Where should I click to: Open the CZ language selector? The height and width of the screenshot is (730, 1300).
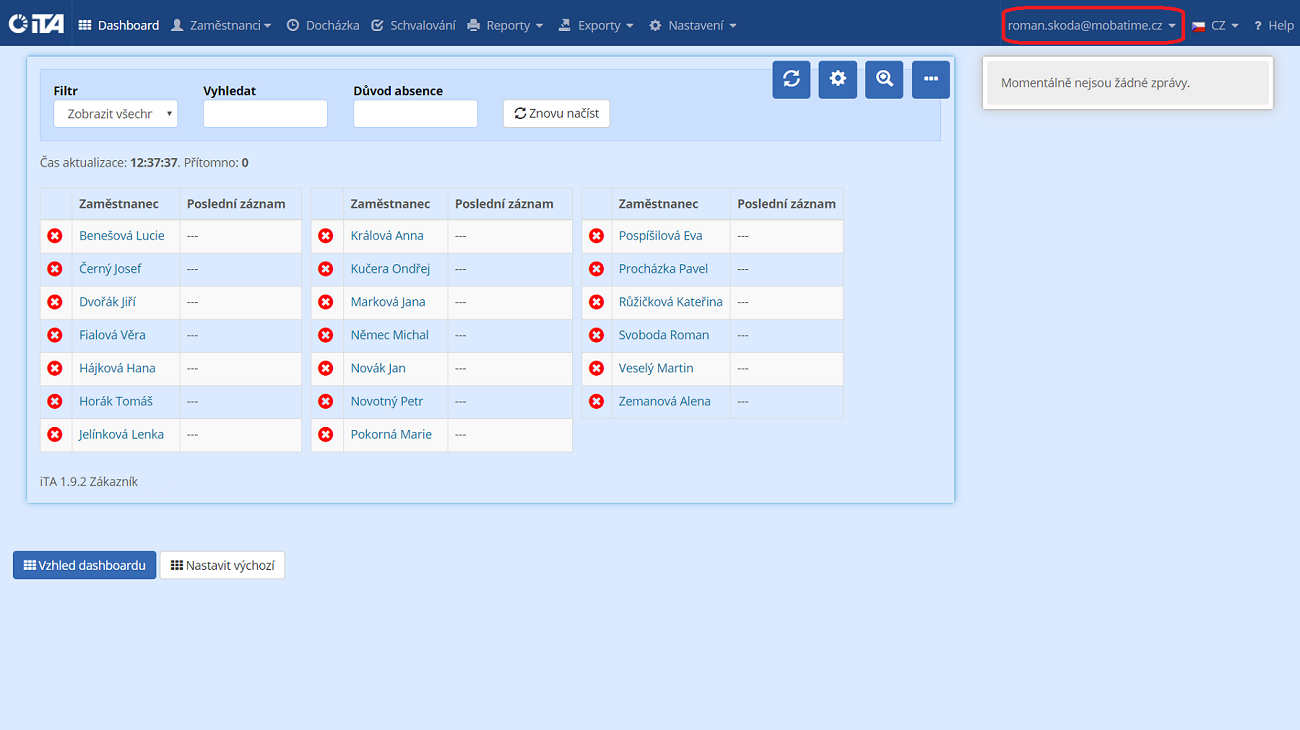(x=1216, y=26)
